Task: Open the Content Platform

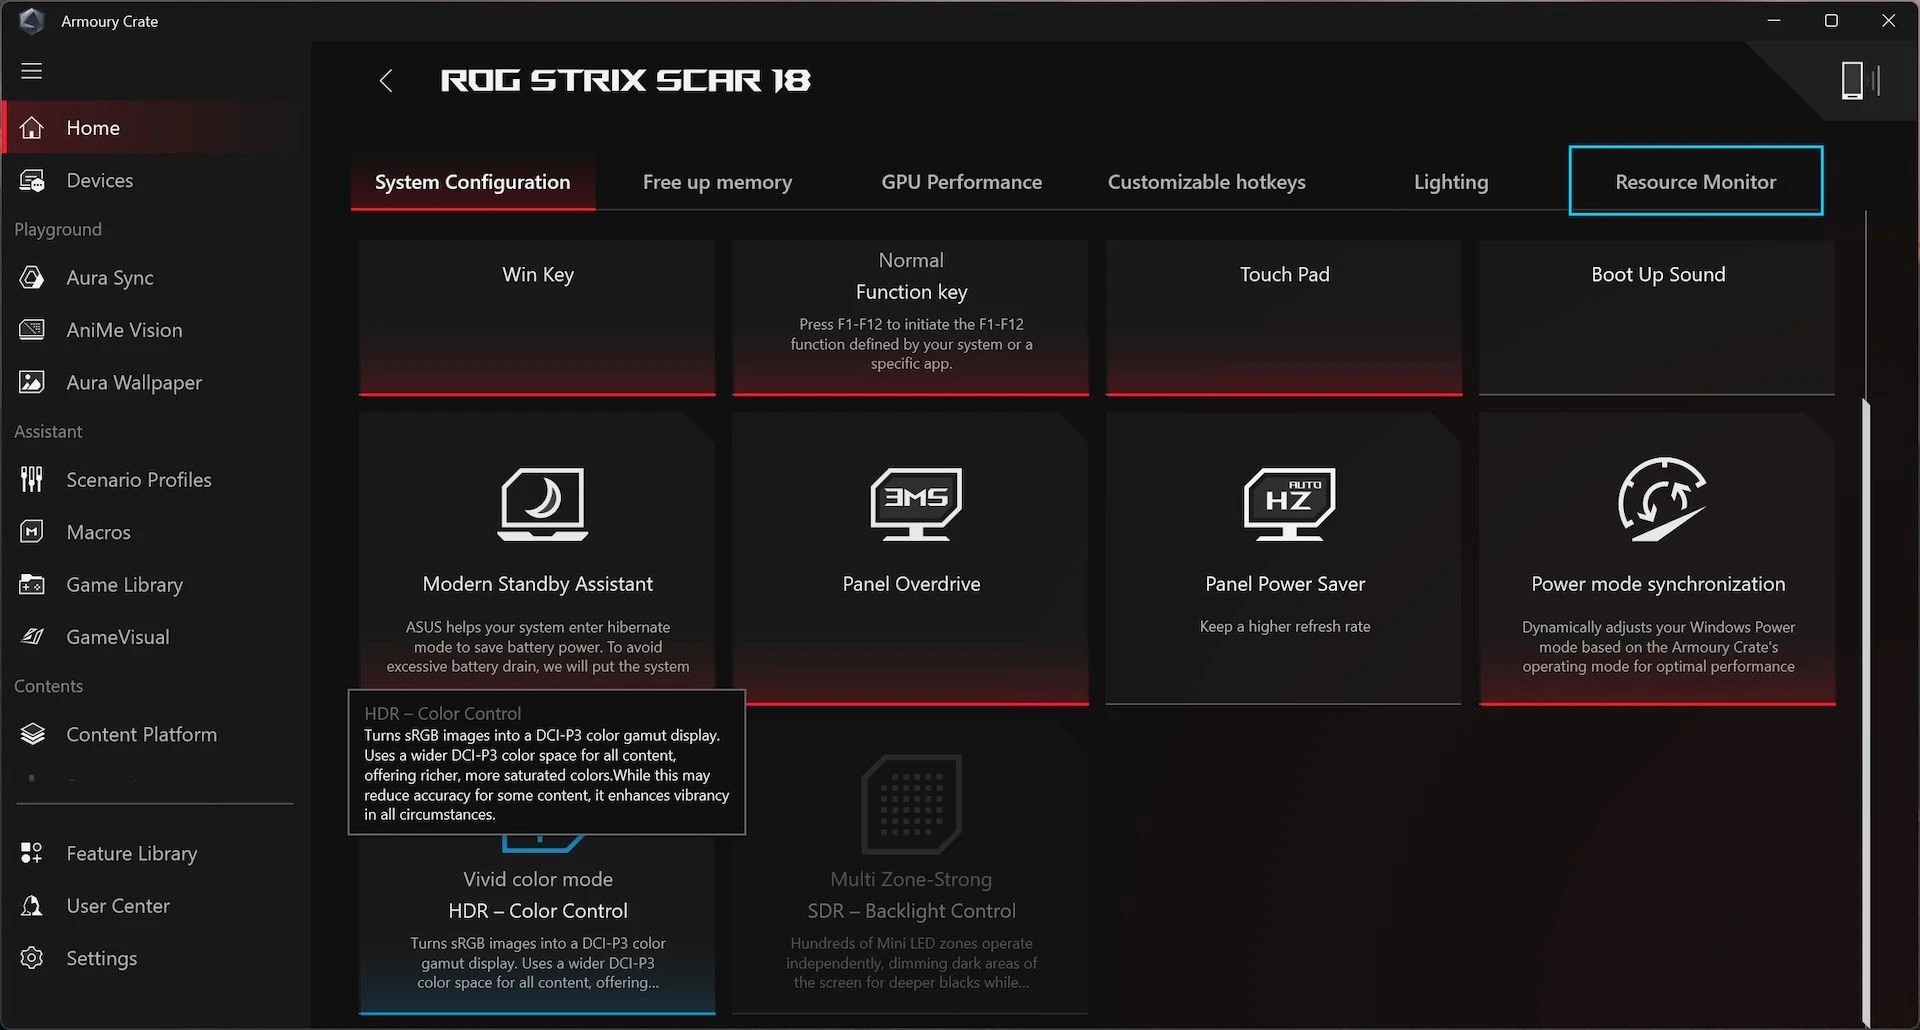Action: [141, 733]
